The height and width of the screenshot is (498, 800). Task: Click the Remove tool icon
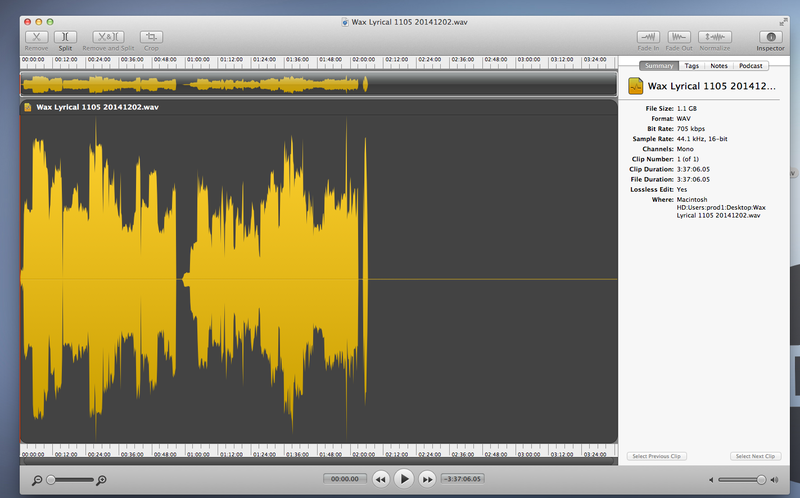36,36
